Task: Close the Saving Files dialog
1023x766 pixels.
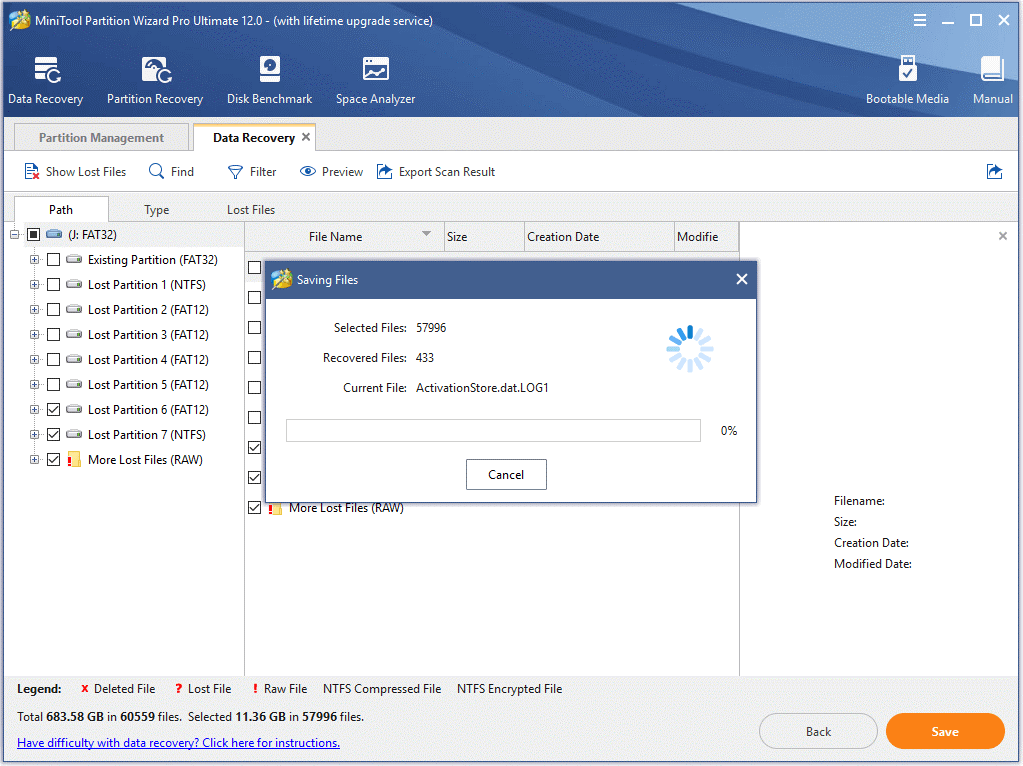Action: click(x=742, y=279)
